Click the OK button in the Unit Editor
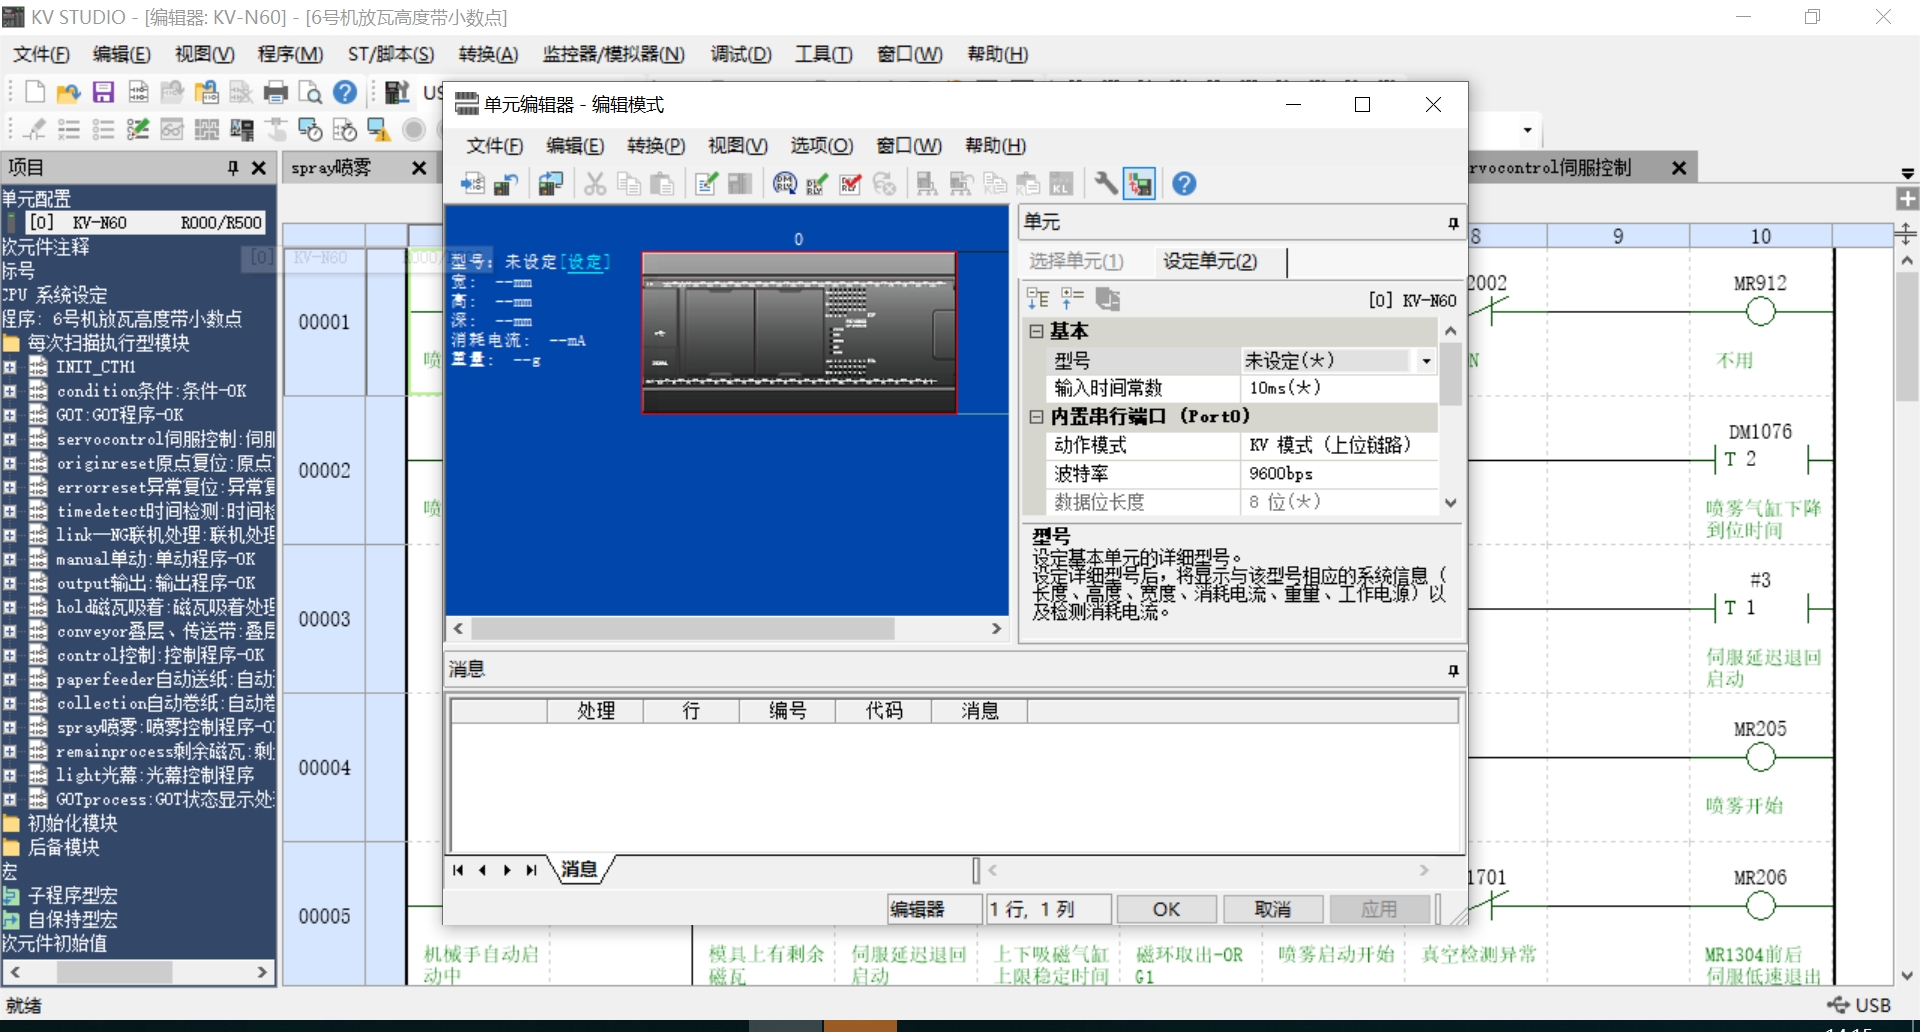Image resolution: width=1920 pixels, height=1032 pixels. pyautogui.click(x=1166, y=909)
